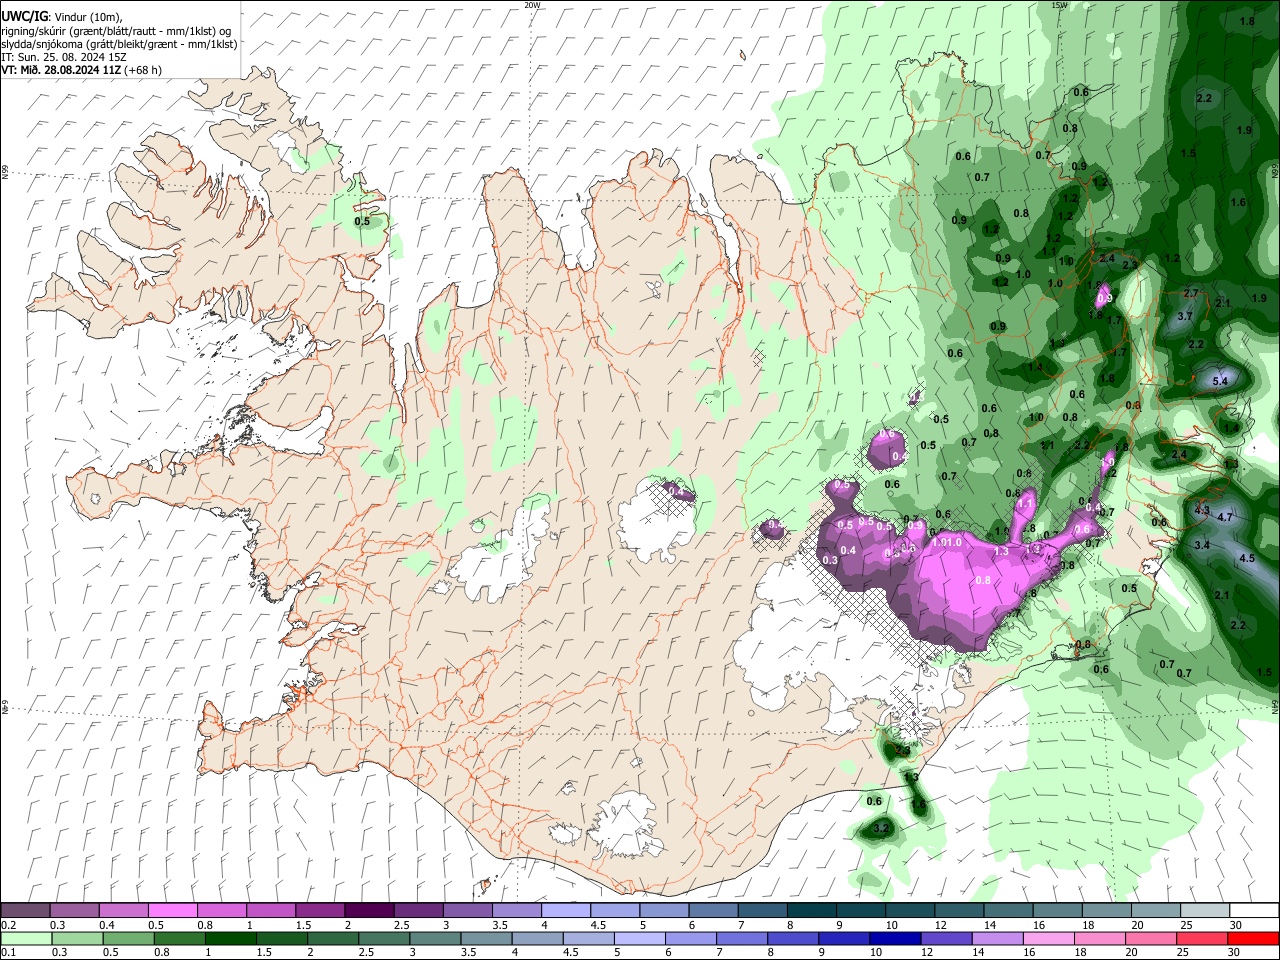Select the darkest purple swatch between 2 and 2.5 in the upper legend
Screen dimensions: 1280x960
click(368, 910)
